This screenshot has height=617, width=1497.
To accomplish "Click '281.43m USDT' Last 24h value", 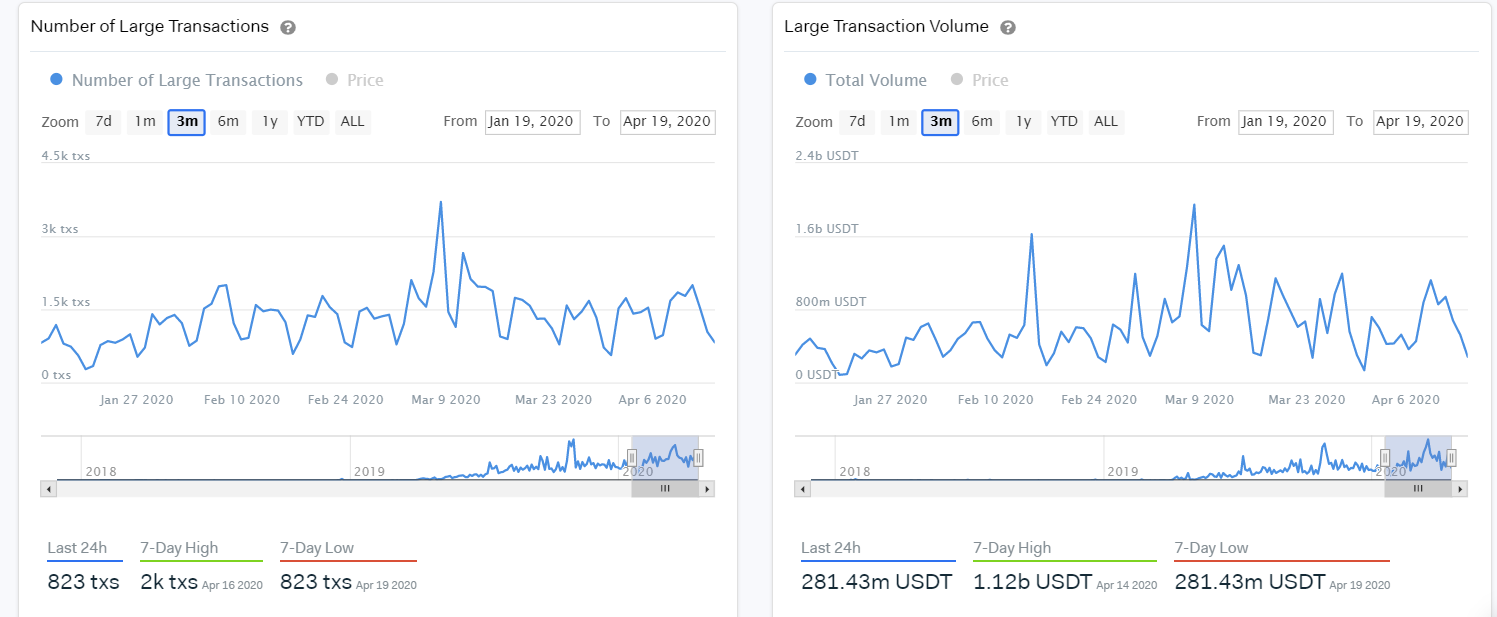I will [x=877, y=582].
